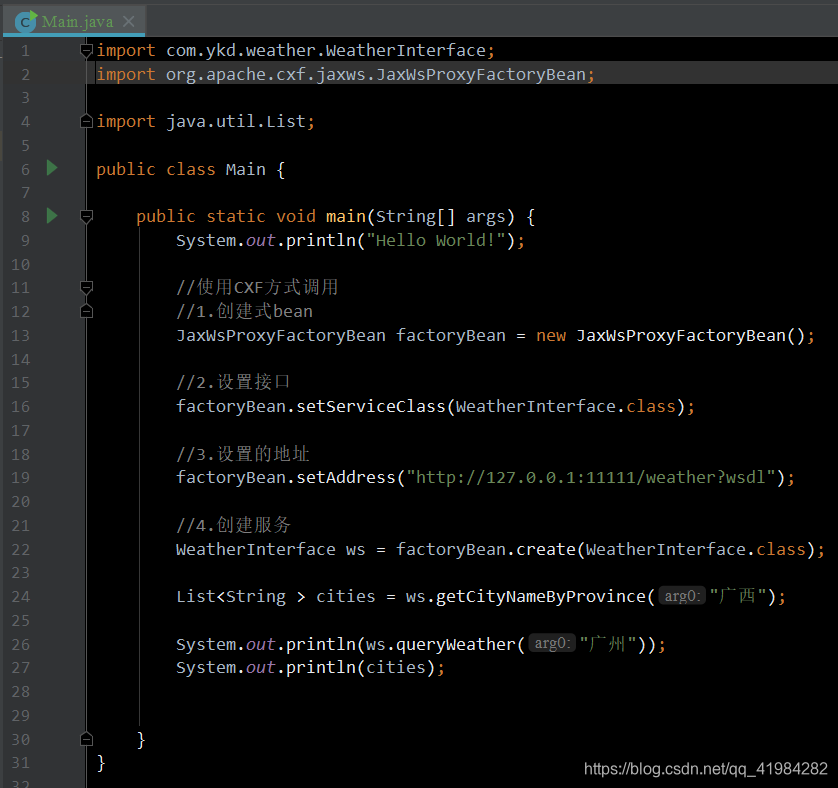Click getCityNameByProvince method call
Image resolution: width=838 pixels, height=788 pixels.
click(541, 596)
